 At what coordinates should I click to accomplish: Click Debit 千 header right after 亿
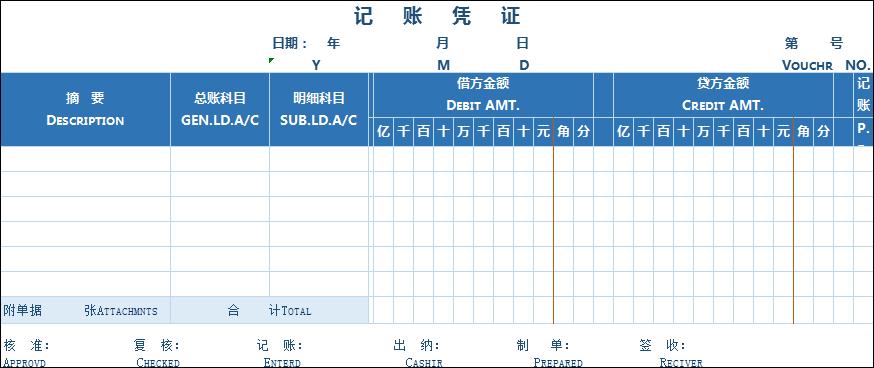(404, 132)
